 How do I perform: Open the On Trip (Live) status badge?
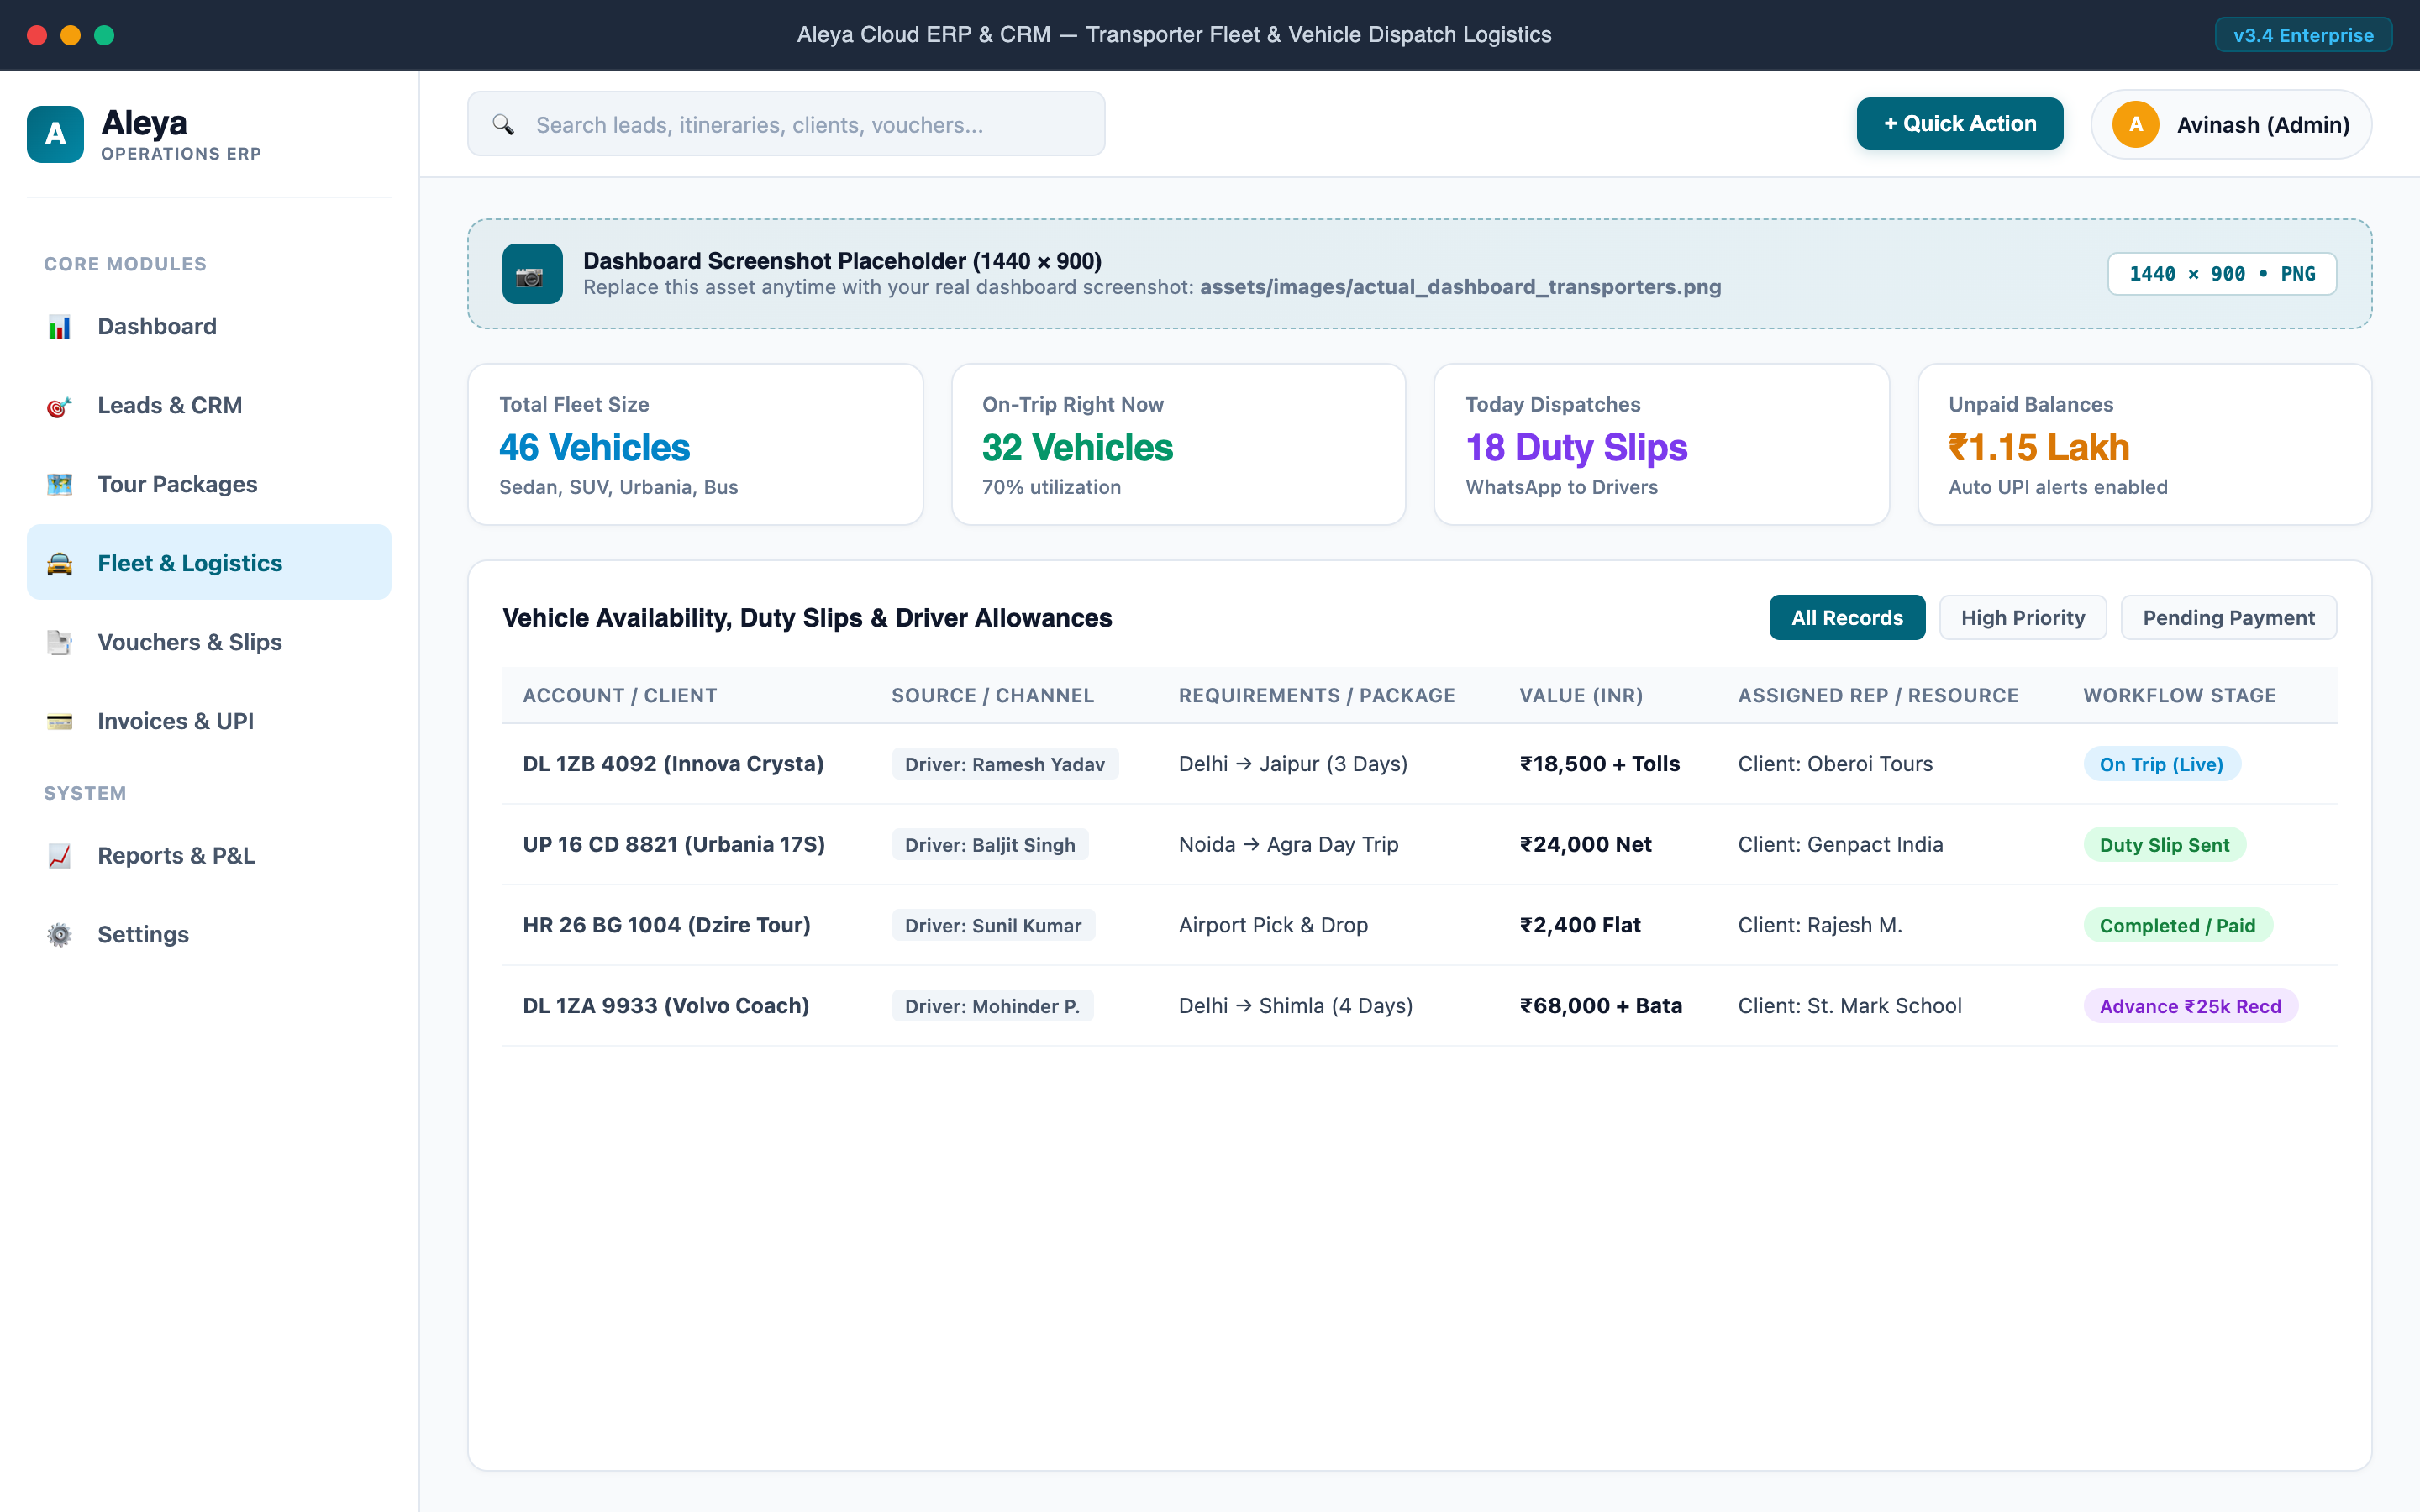[2161, 764]
